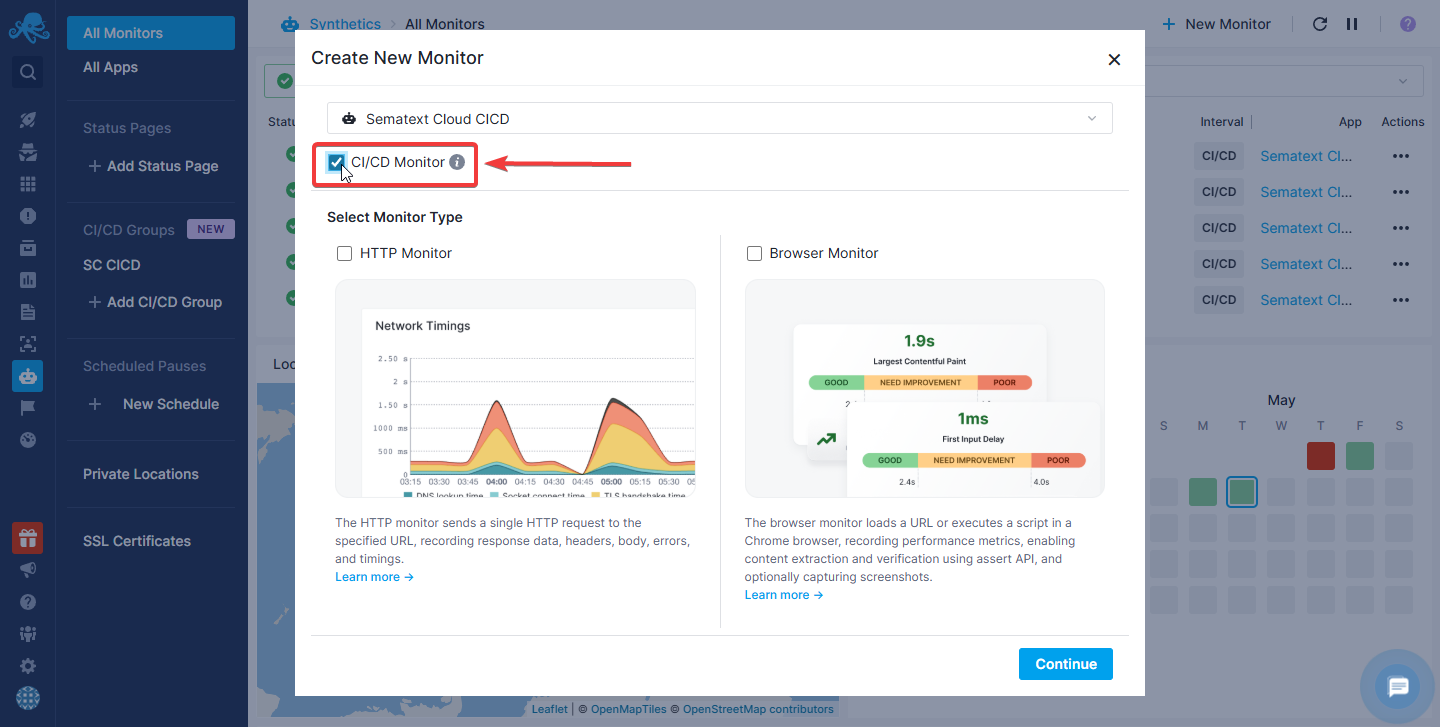1440x727 pixels.
Task: Click the pause icon in top bar
Action: point(1352,24)
